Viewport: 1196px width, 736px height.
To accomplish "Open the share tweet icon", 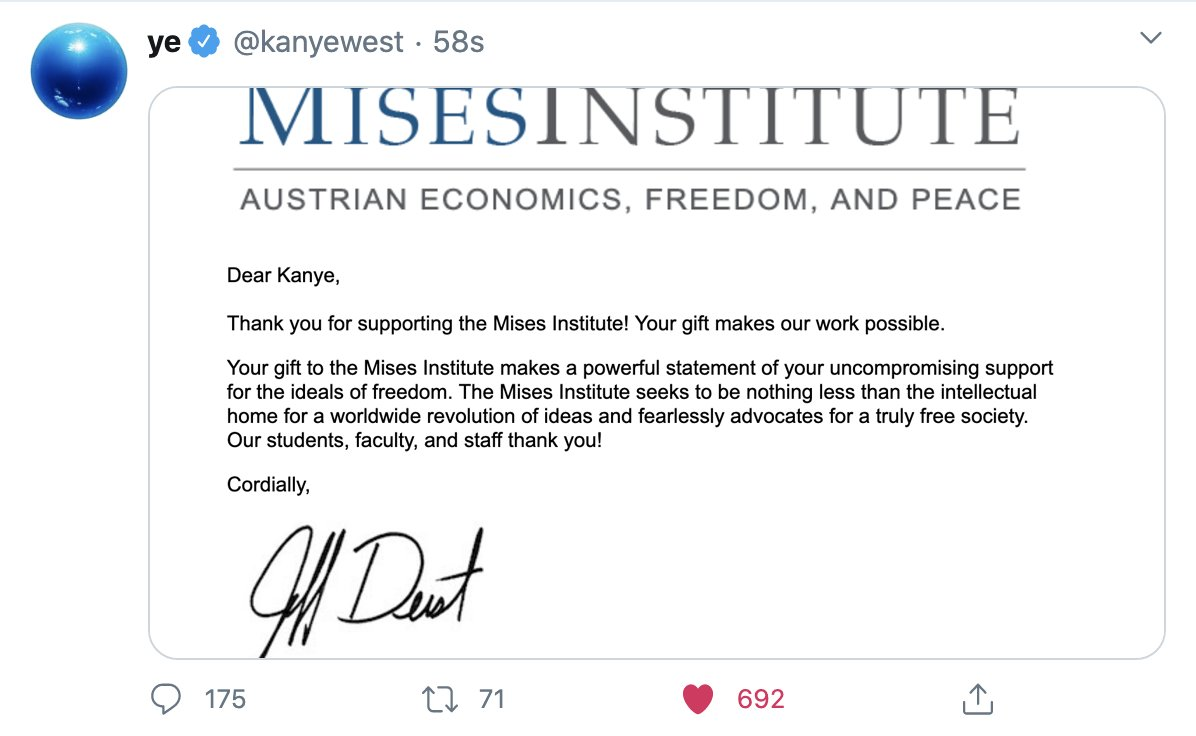I will pos(976,699).
